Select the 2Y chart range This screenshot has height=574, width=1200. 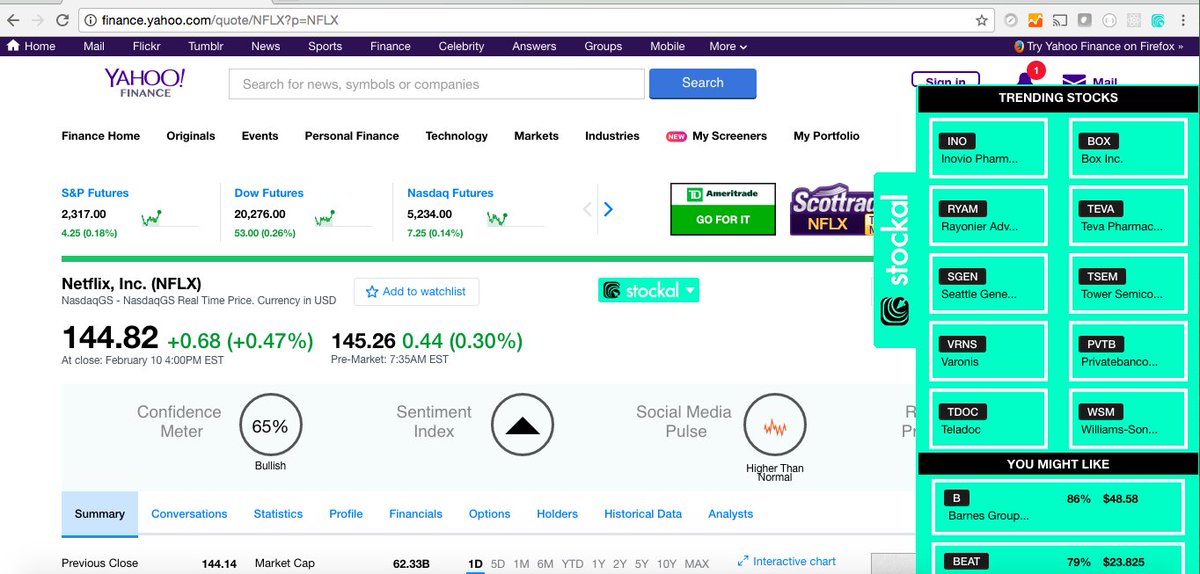tap(620, 564)
